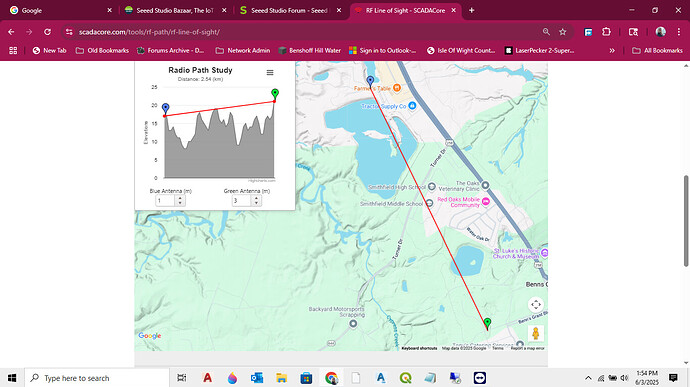Image resolution: width=690 pixels, height=387 pixels.
Task: Click the Street View pegman icon
Action: pyautogui.click(x=536, y=333)
